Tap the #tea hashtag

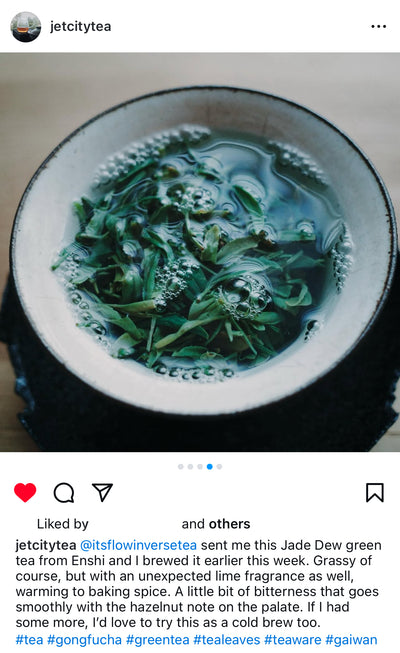(29, 639)
